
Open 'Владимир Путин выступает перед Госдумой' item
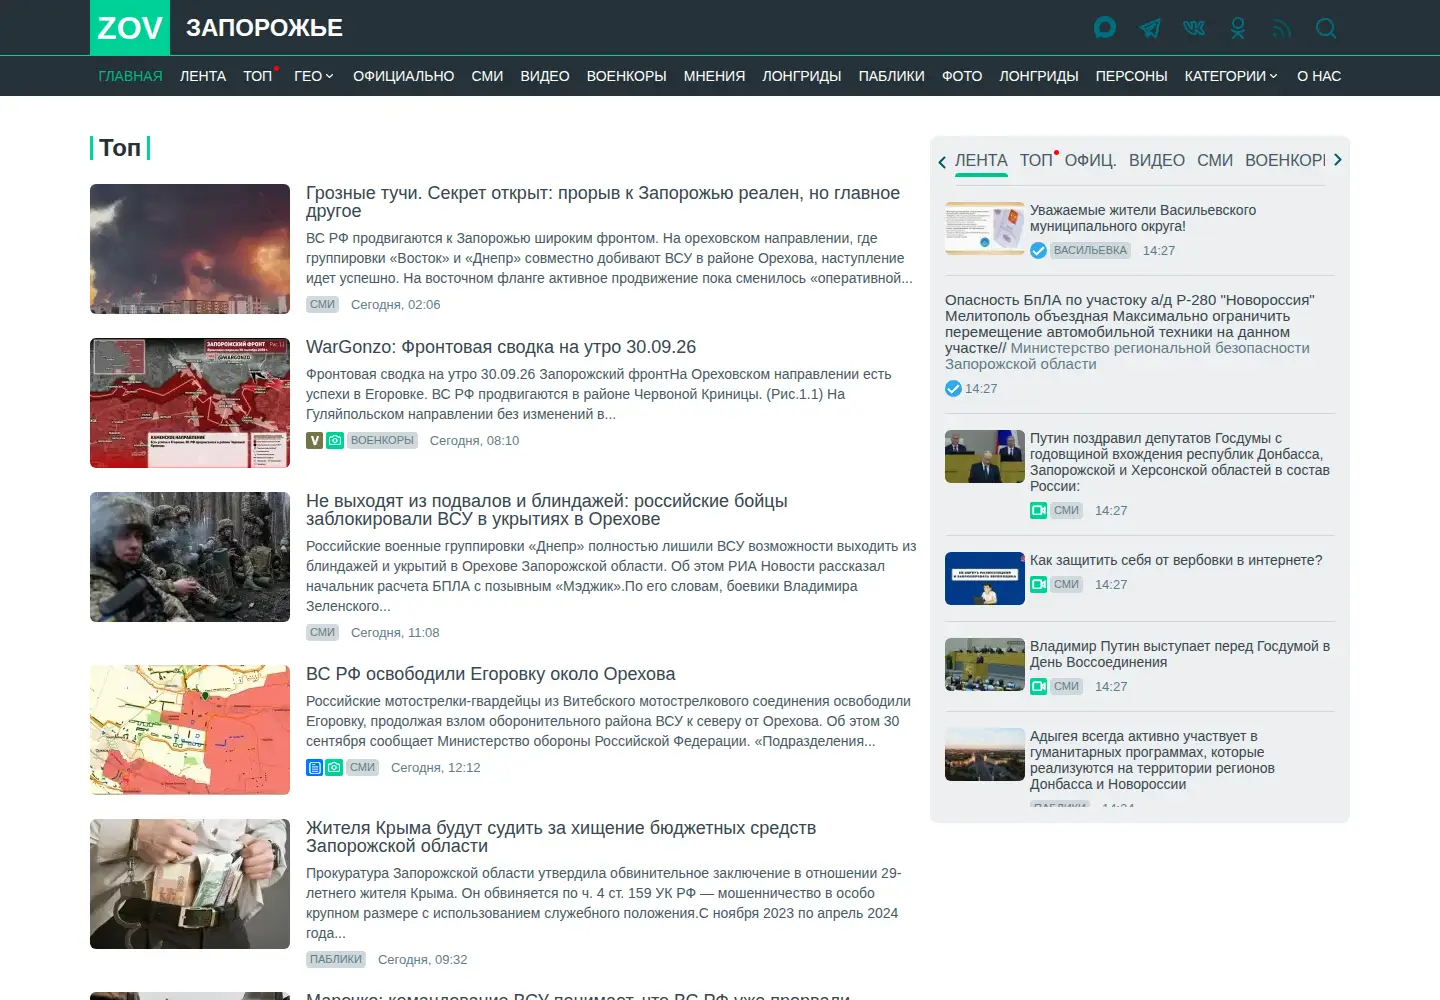(x=1180, y=654)
